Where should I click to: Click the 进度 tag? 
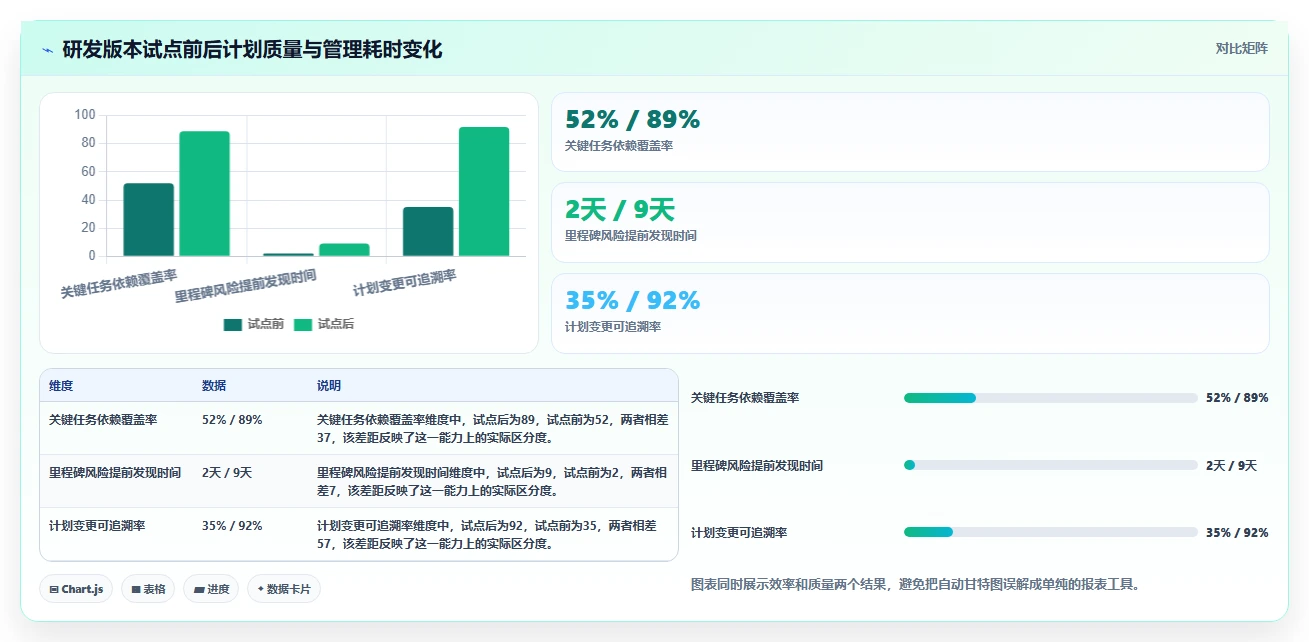(211, 589)
